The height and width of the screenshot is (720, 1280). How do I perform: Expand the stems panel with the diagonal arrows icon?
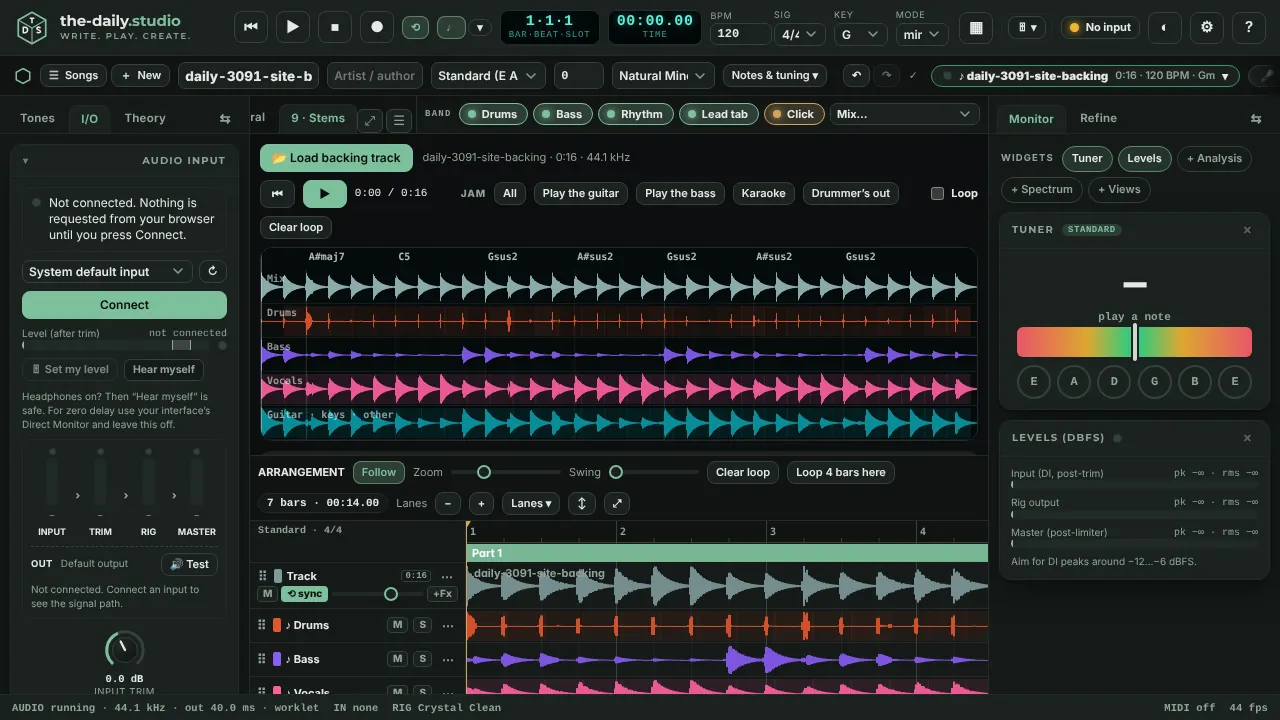[370, 120]
